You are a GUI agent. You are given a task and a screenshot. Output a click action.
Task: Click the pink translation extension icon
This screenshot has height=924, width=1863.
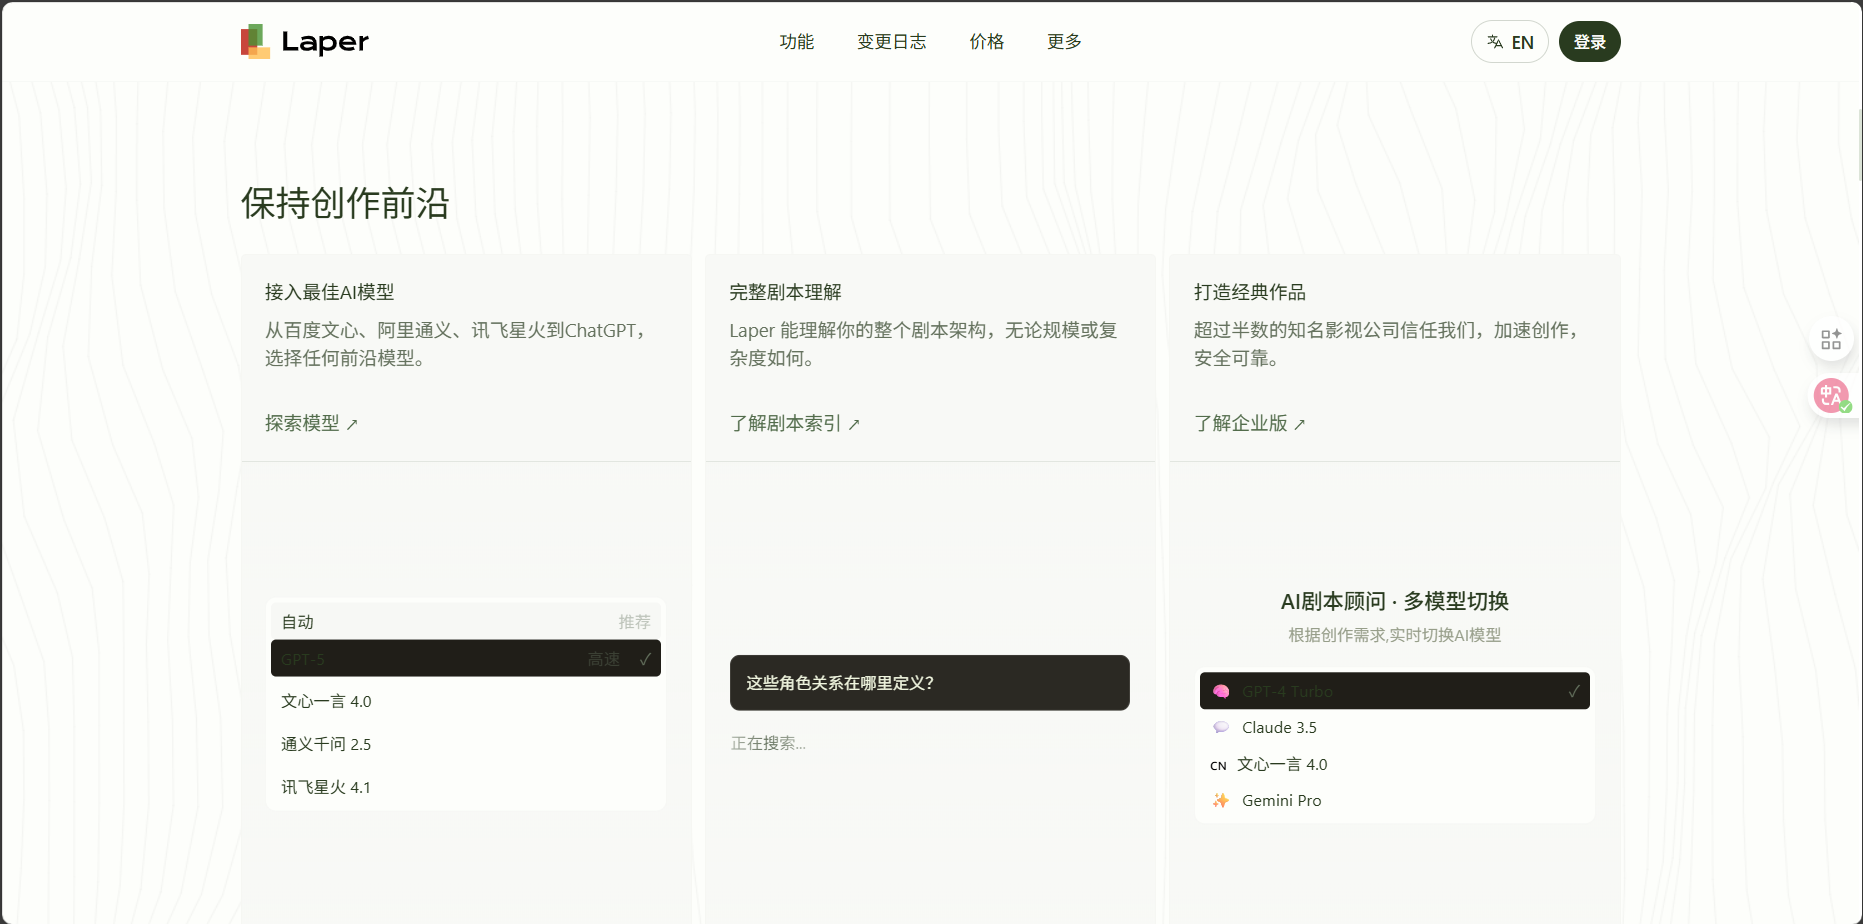pos(1831,396)
